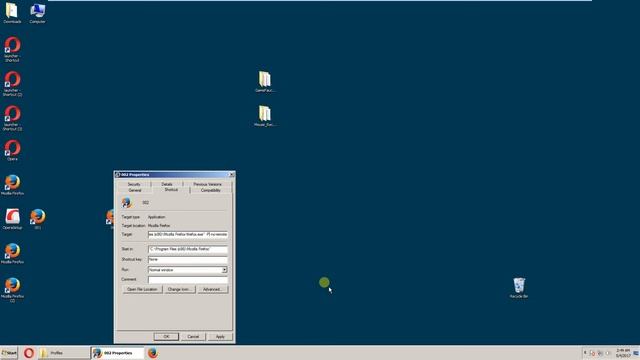Click into the 'Start in' field

(188, 249)
